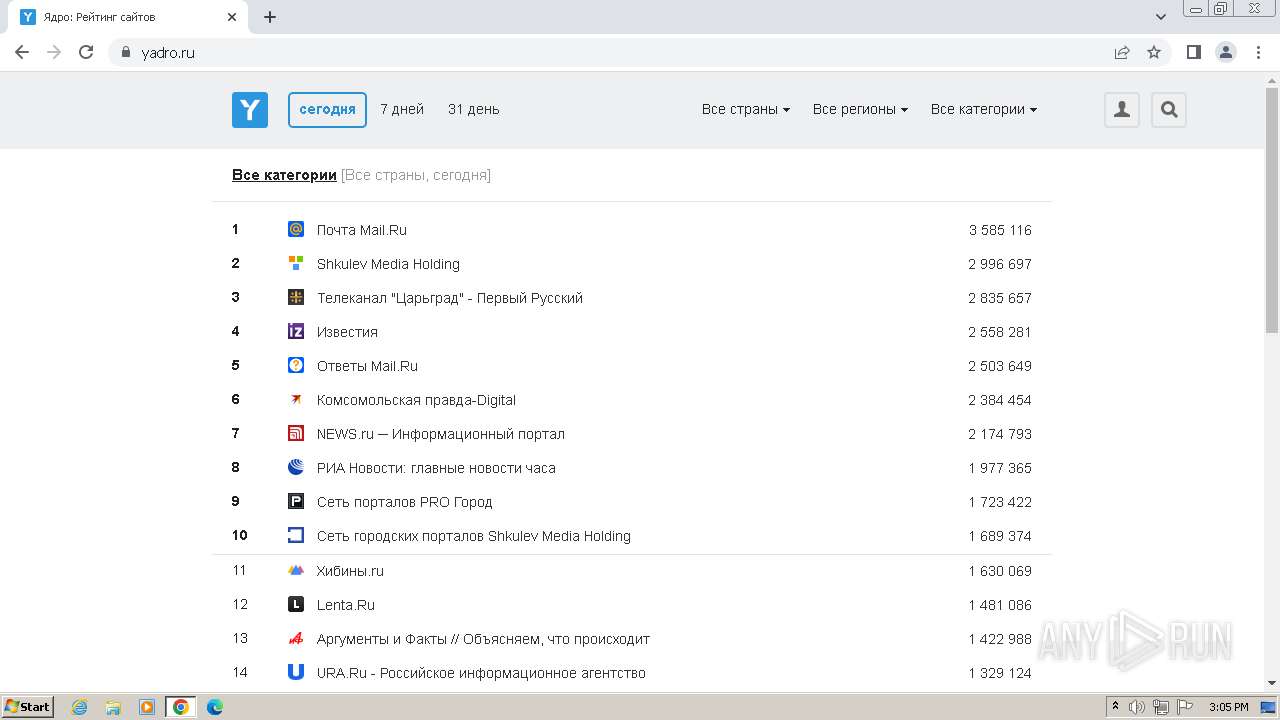Click the Почта Mail.Ru favicon
The height and width of the screenshot is (720, 1280).
click(x=296, y=230)
